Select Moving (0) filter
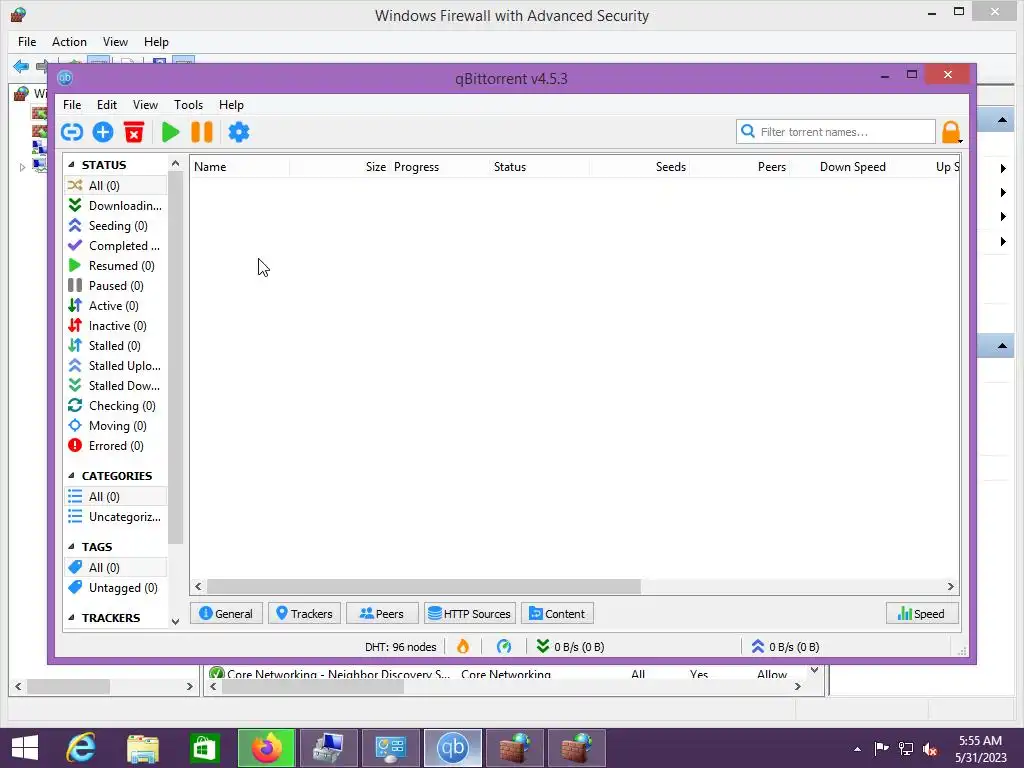Image resolution: width=1024 pixels, height=768 pixels. pyautogui.click(x=116, y=426)
